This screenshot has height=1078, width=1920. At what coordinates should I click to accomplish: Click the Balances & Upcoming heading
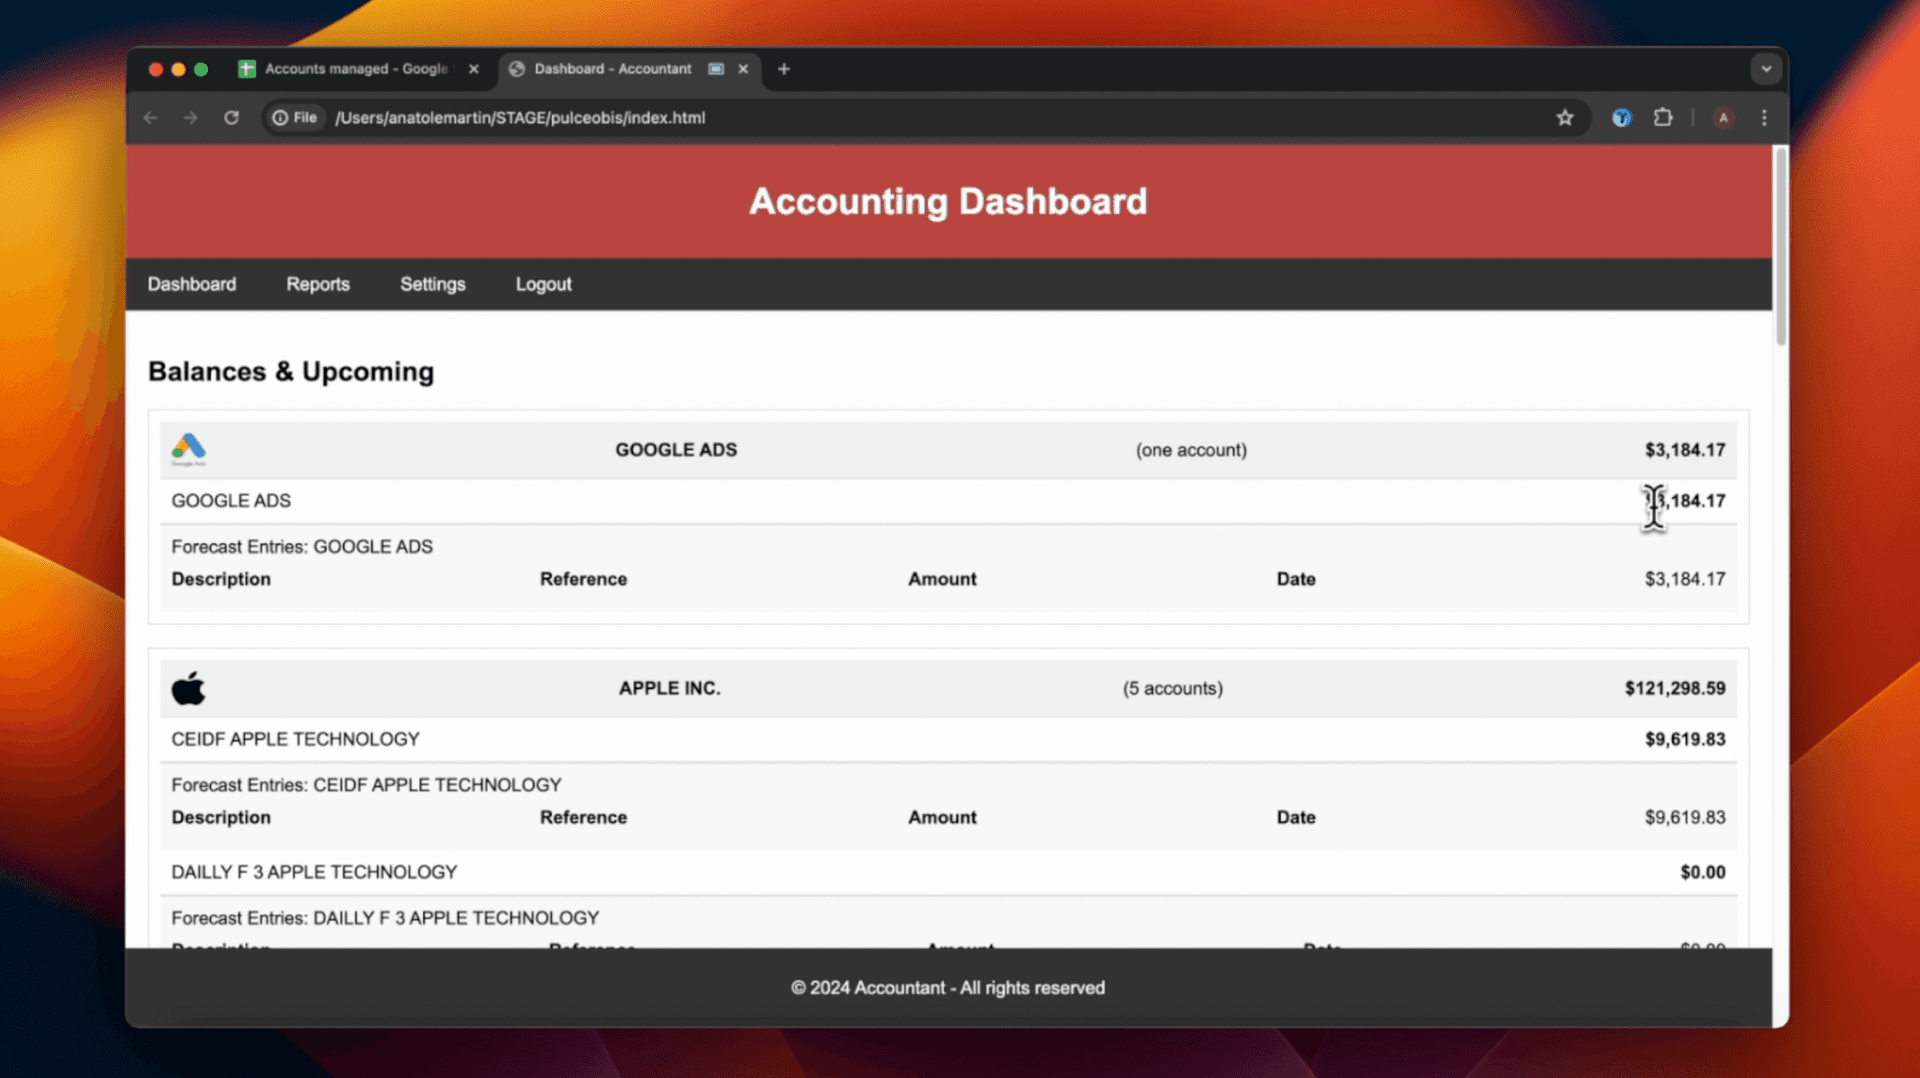pyautogui.click(x=291, y=372)
